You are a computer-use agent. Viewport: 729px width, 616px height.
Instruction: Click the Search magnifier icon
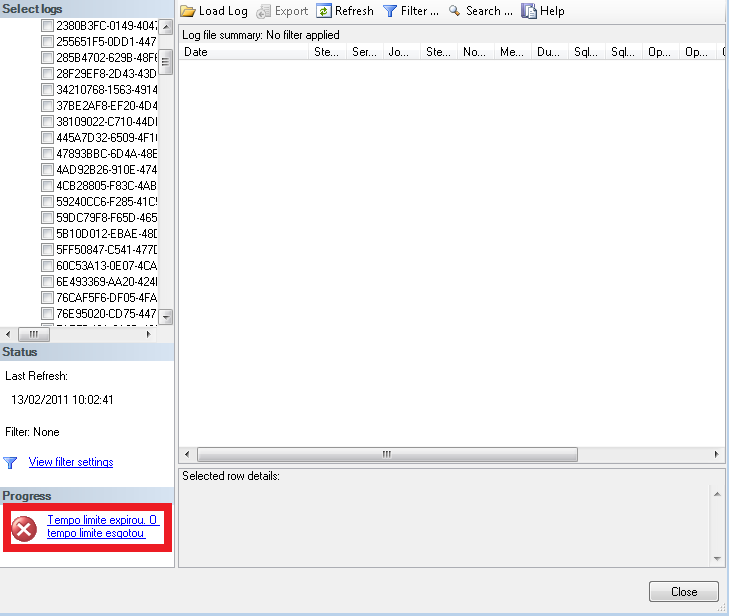click(455, 11)
